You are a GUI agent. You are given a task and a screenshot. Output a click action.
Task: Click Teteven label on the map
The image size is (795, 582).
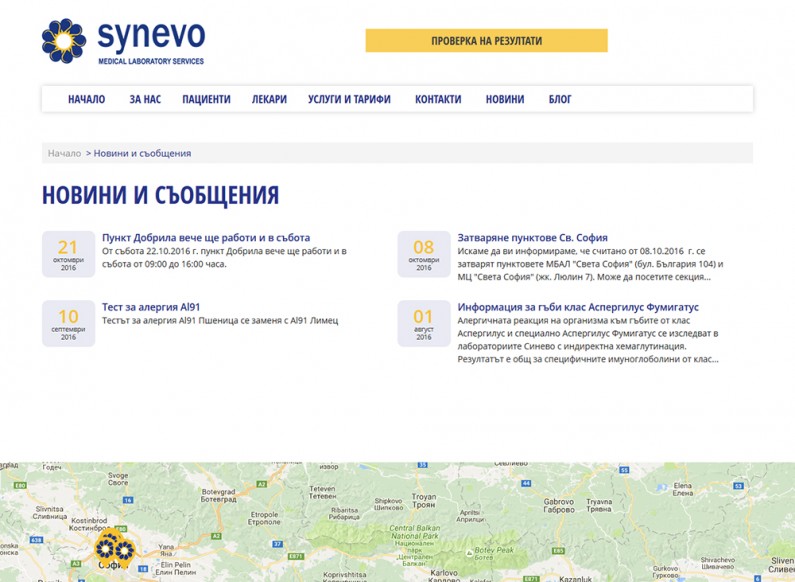tap(322, 492)
